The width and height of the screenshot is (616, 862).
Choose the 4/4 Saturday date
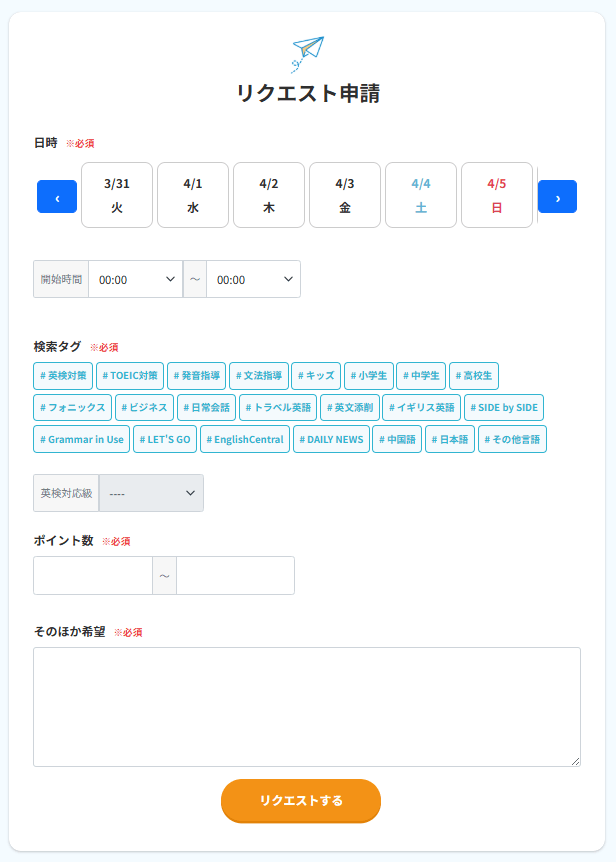[x=421, y=195]
